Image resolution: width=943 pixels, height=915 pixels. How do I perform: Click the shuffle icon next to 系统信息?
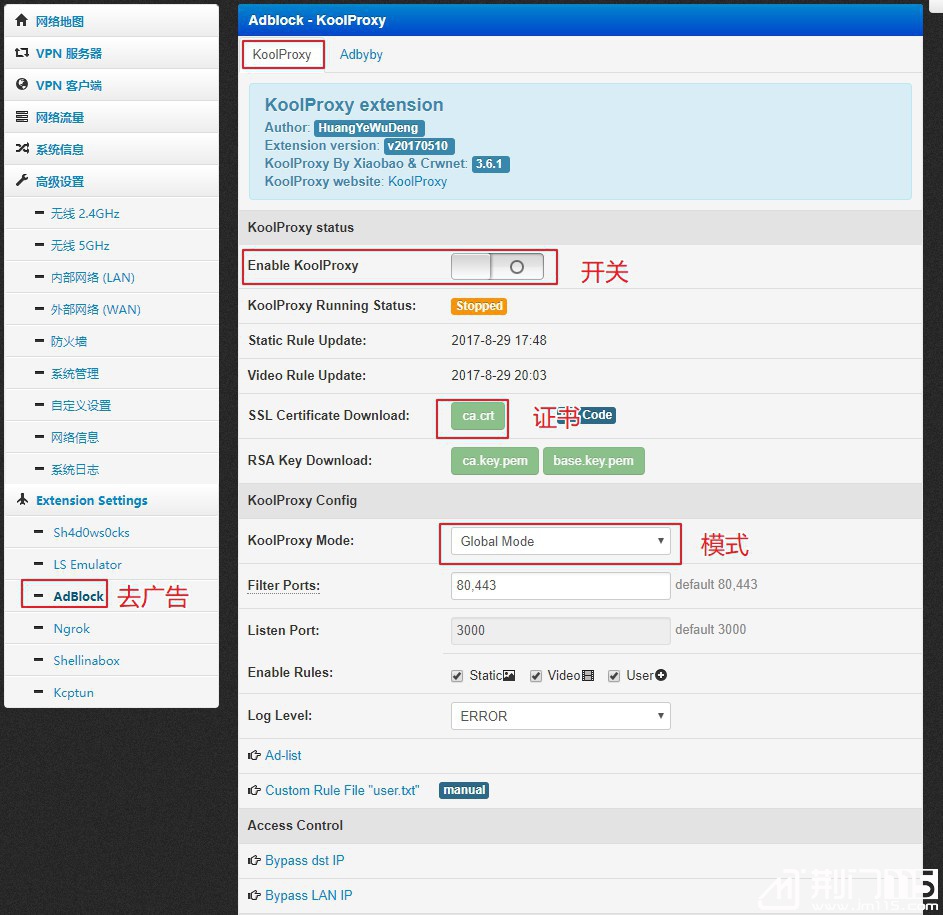22,148
